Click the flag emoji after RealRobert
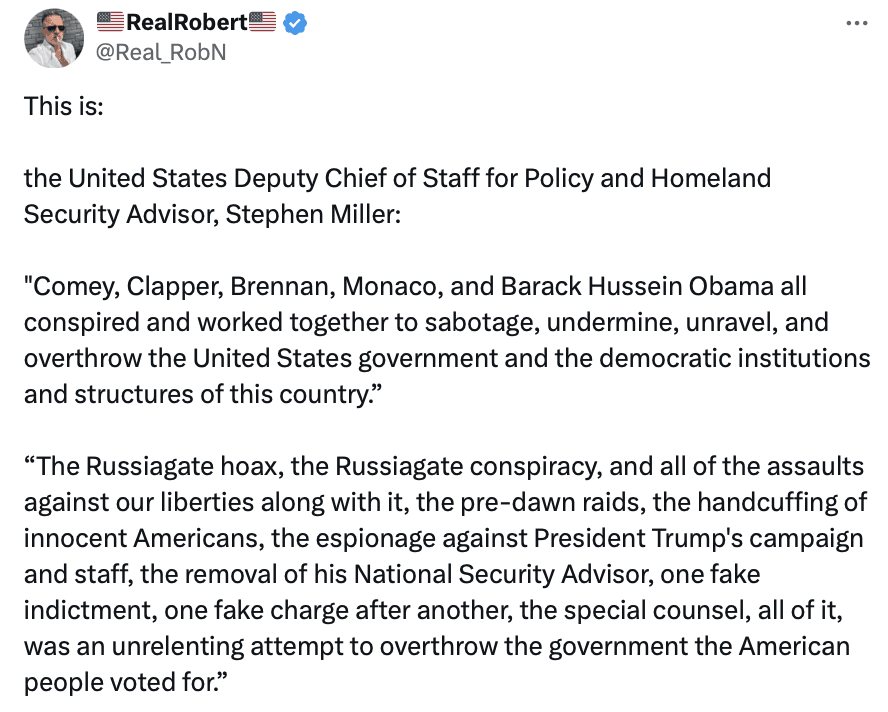This screenshot has height=712, width=888. point(262,23)
